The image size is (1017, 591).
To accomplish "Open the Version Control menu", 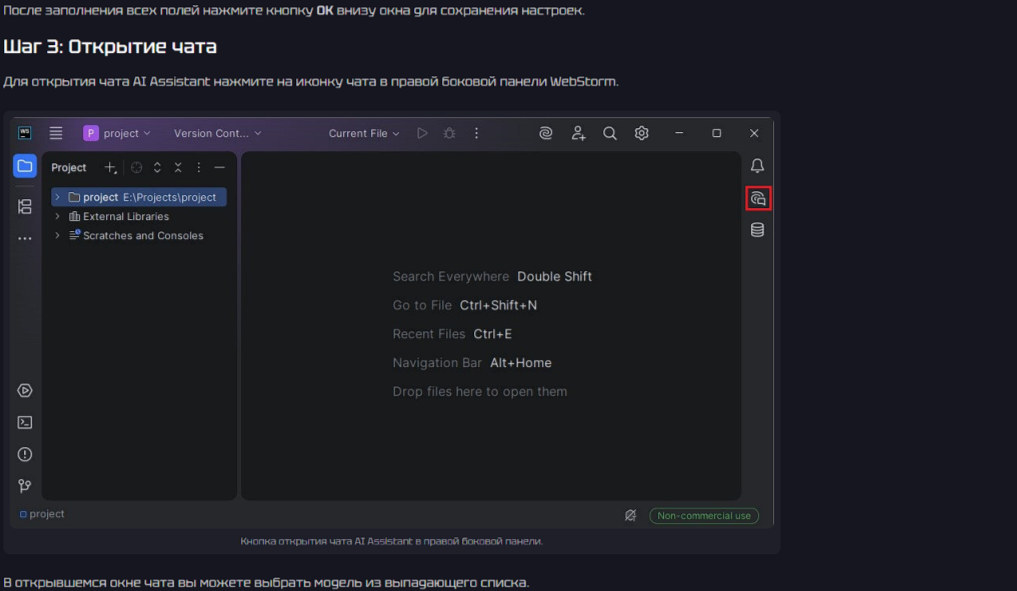I will click(217, 133).
